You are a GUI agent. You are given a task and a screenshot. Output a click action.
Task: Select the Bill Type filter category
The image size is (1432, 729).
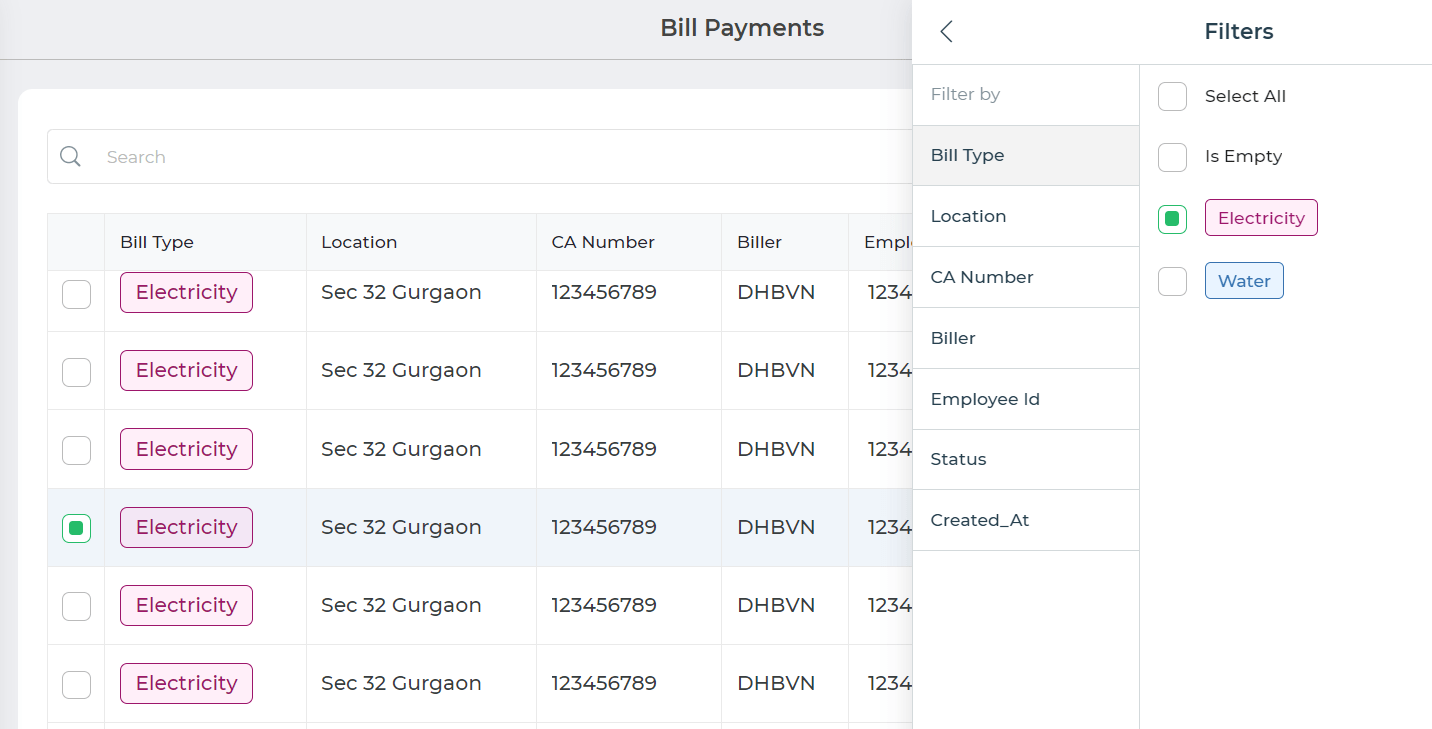coord(1026,156)
